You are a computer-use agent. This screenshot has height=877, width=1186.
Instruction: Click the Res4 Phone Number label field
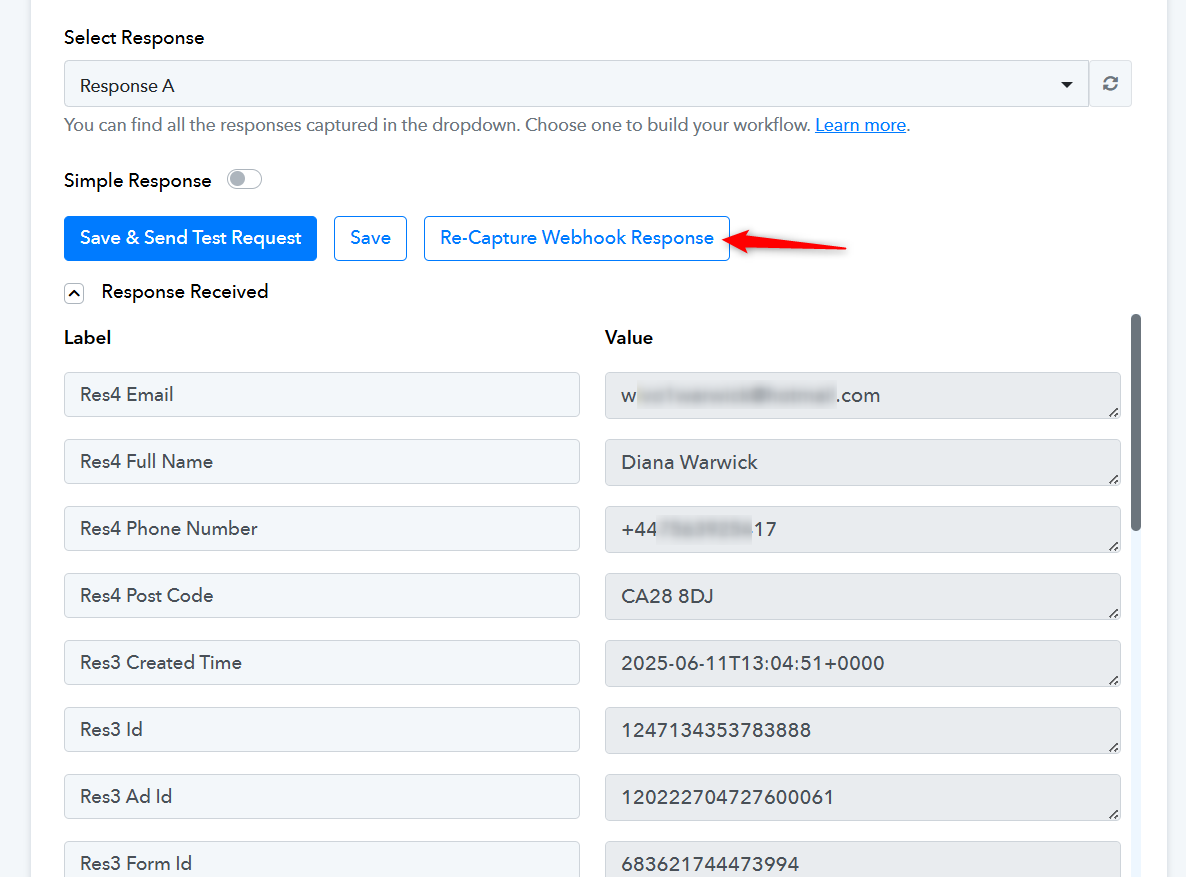pos(321,529)
